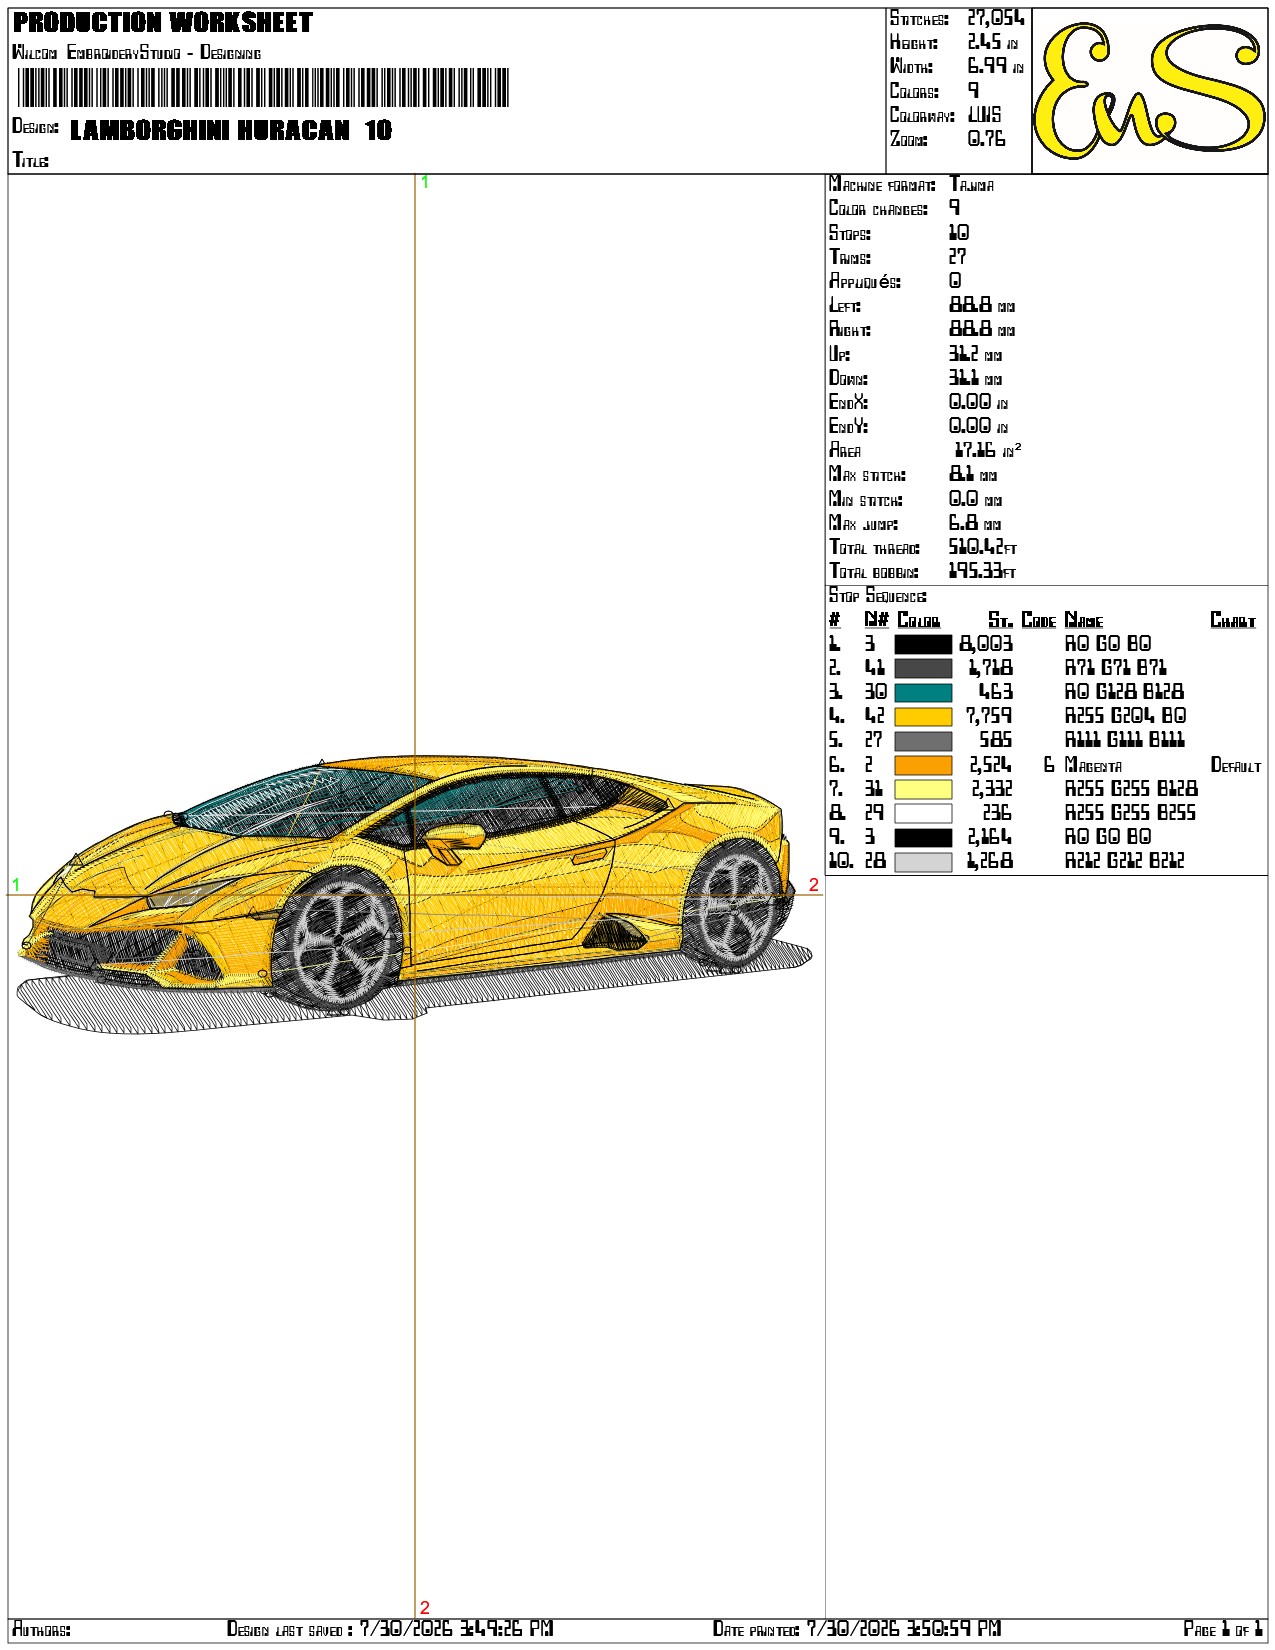
Task: Click the Authors label in footer
Action: pos(41,1630)
